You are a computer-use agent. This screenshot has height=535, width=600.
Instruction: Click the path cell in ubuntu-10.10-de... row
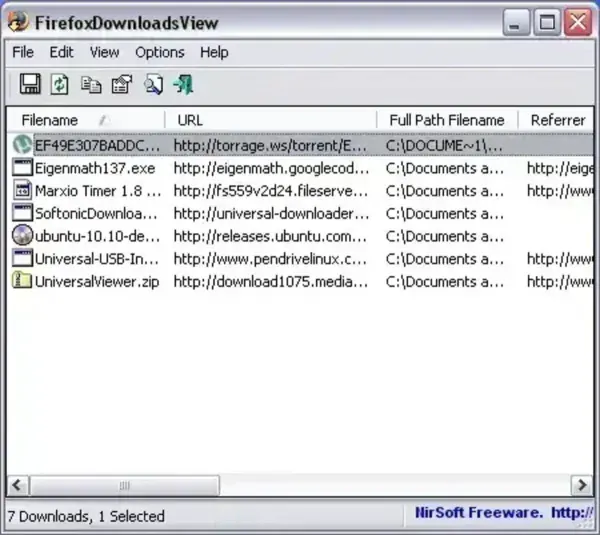(445, 237)
